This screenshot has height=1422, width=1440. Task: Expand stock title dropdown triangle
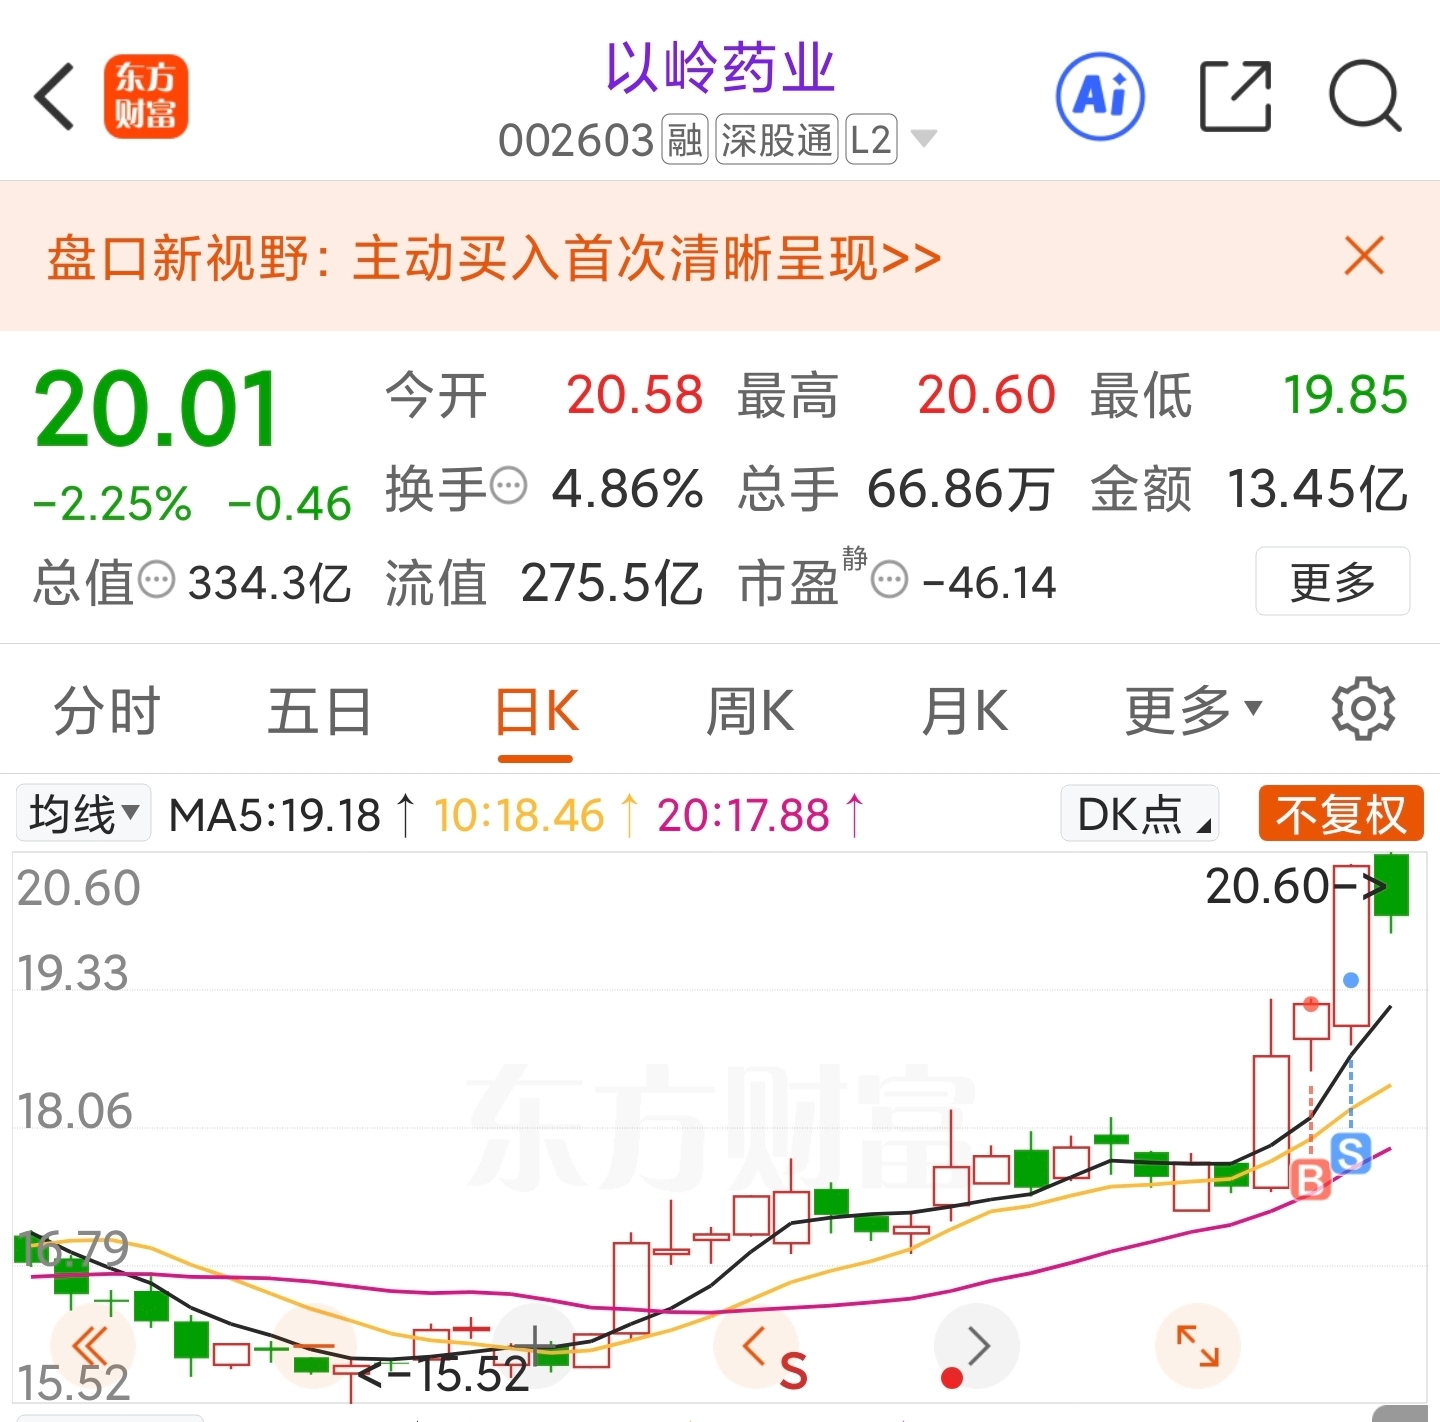pos(924,139)
